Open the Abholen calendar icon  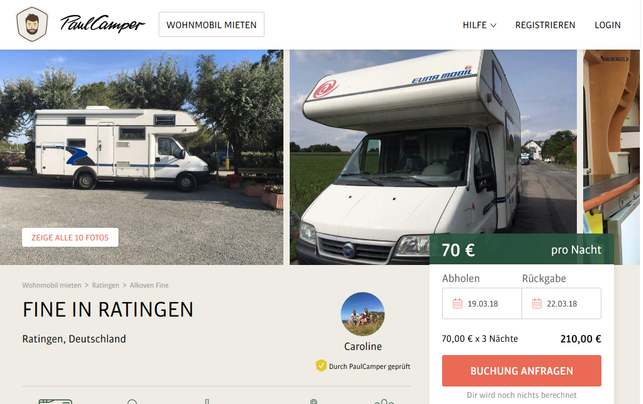(457, 304)
